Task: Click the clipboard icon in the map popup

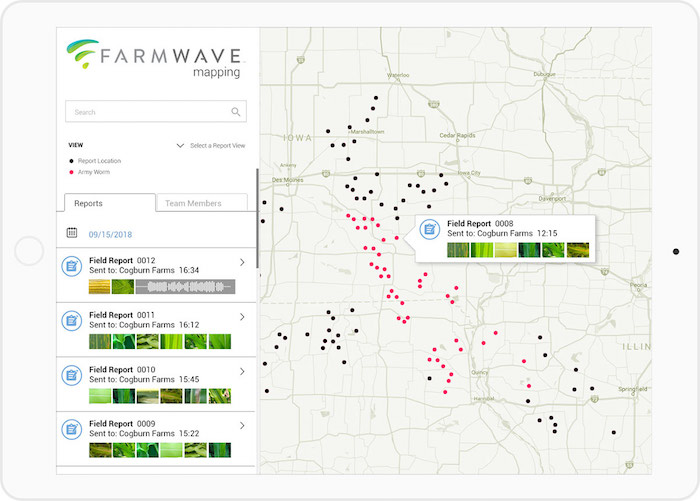Action: pos(430,229)
